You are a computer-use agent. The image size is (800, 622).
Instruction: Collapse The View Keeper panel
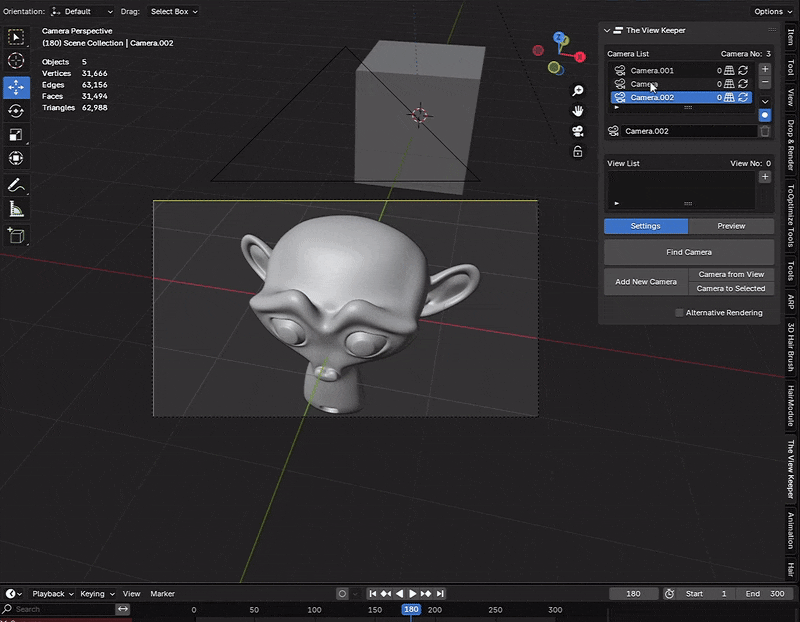[x=607, y=31]
